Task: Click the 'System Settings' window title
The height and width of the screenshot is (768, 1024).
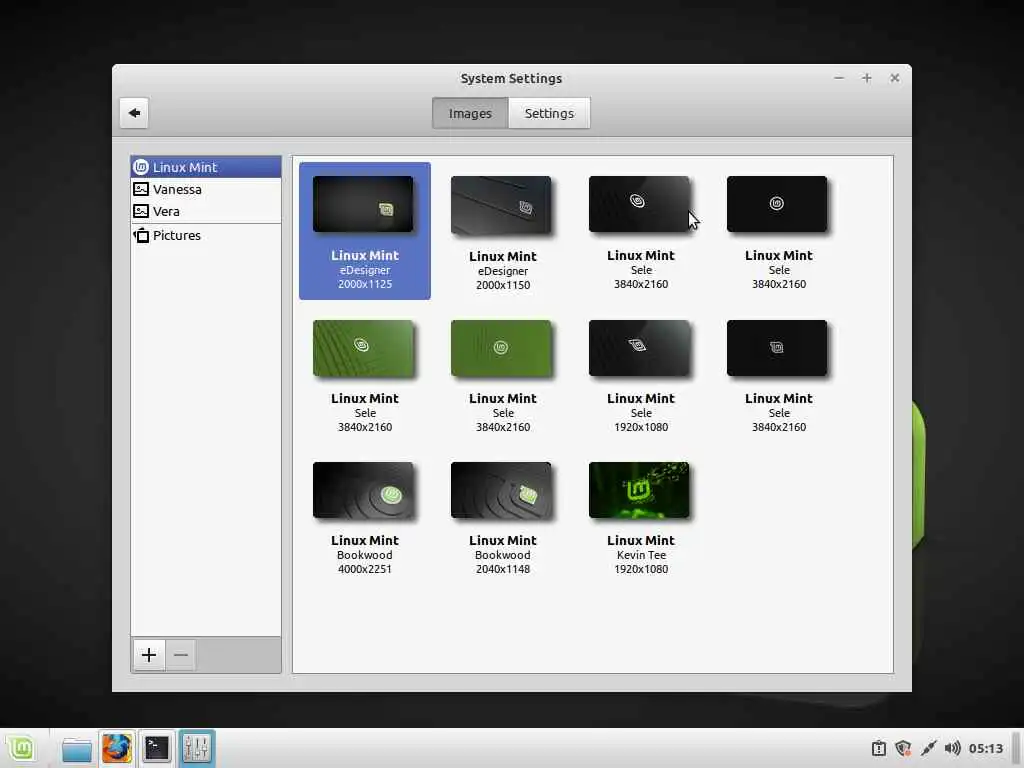Action: (511, 78)
